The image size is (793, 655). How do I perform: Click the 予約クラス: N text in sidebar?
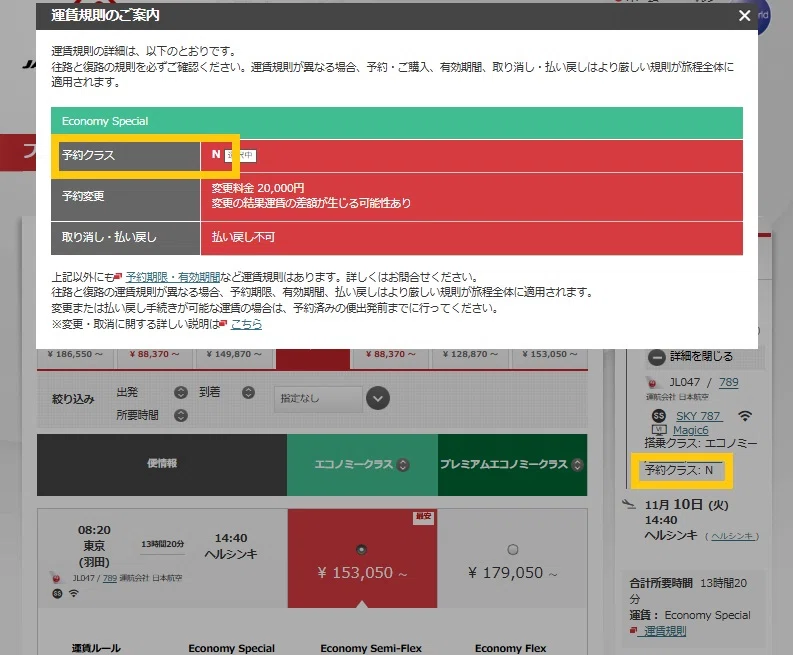coord(678,470)
